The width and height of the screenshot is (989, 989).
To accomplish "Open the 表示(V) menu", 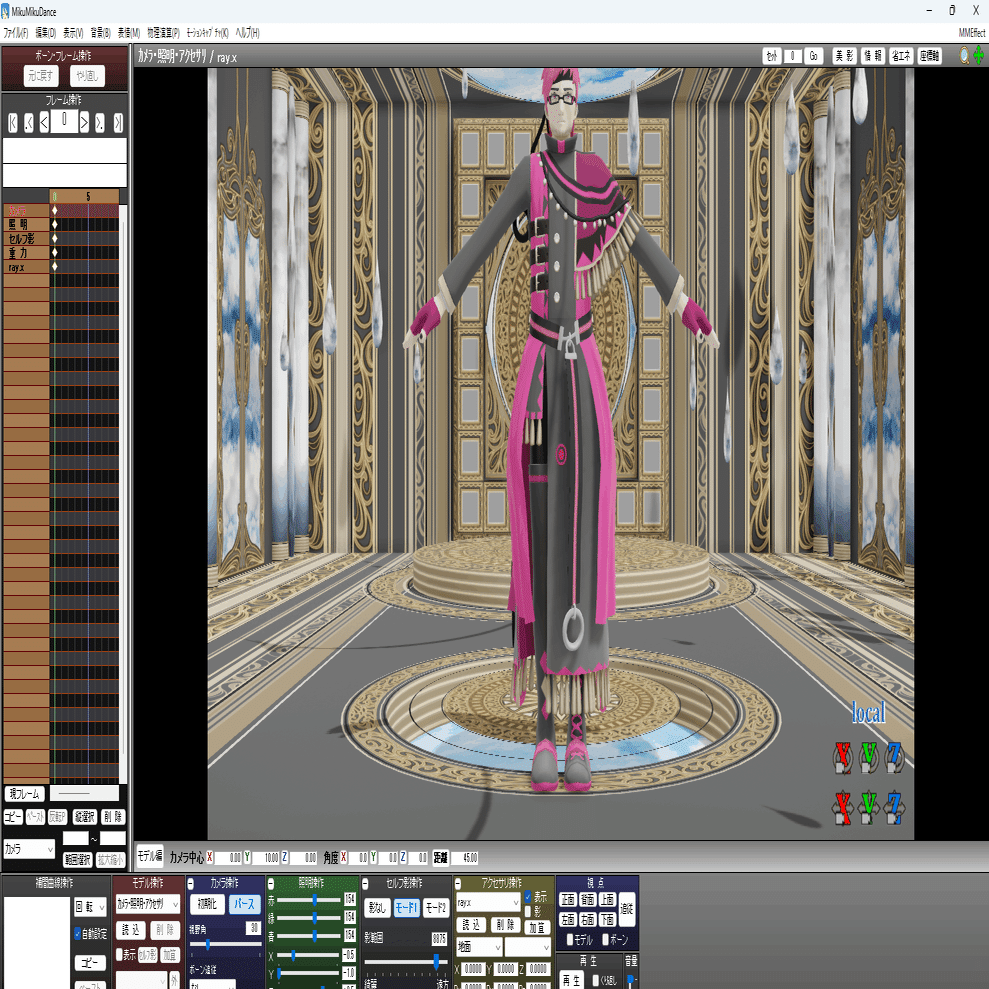I will pos(73,33).
